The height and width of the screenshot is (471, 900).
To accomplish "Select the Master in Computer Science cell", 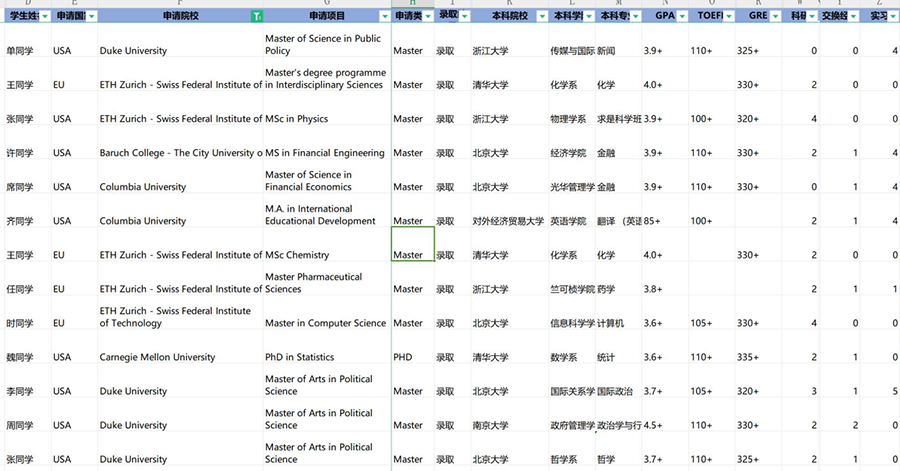I will (325, 323).
